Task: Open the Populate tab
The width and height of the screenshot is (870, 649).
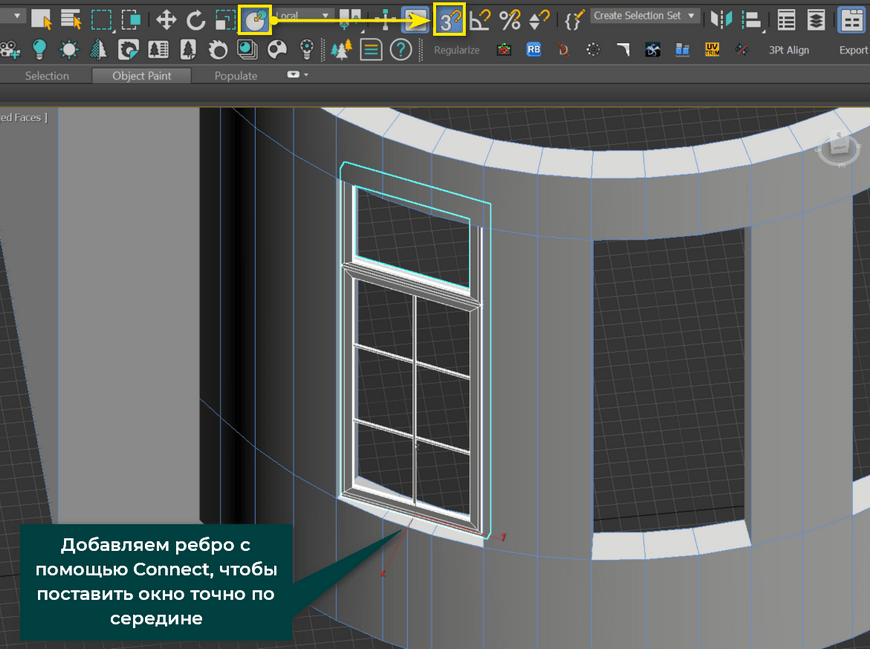Action: click(x=236, y=76)
